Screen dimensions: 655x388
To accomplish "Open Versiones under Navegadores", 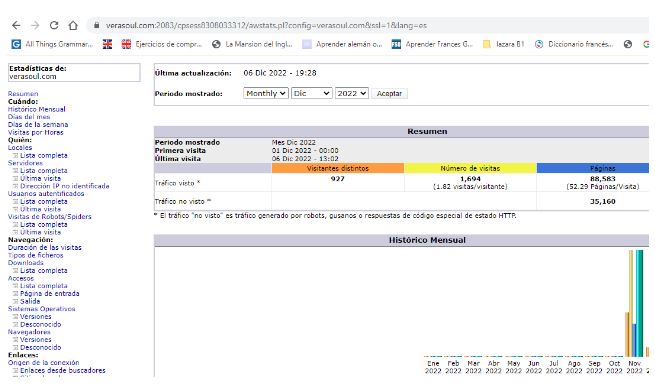I will (x=36, y=340).
